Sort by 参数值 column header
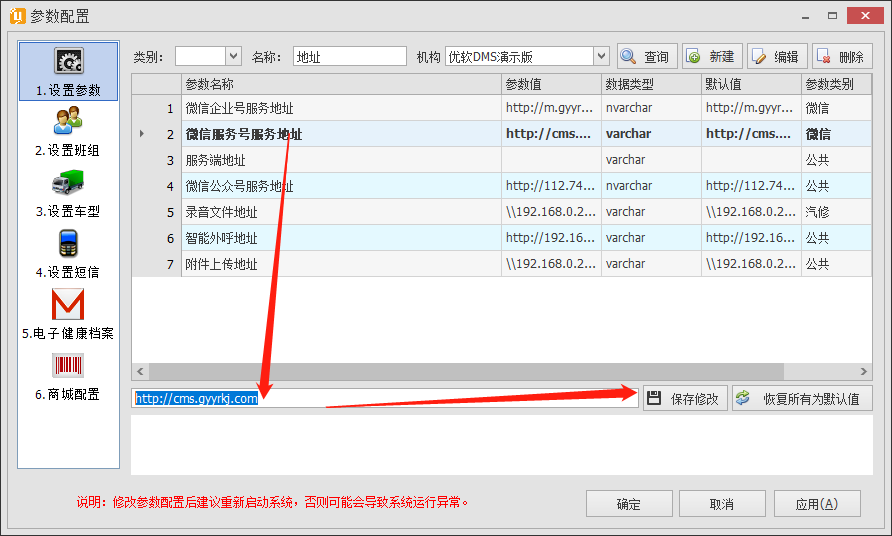The height and width of the screenshot is (536, 892). 551,84
